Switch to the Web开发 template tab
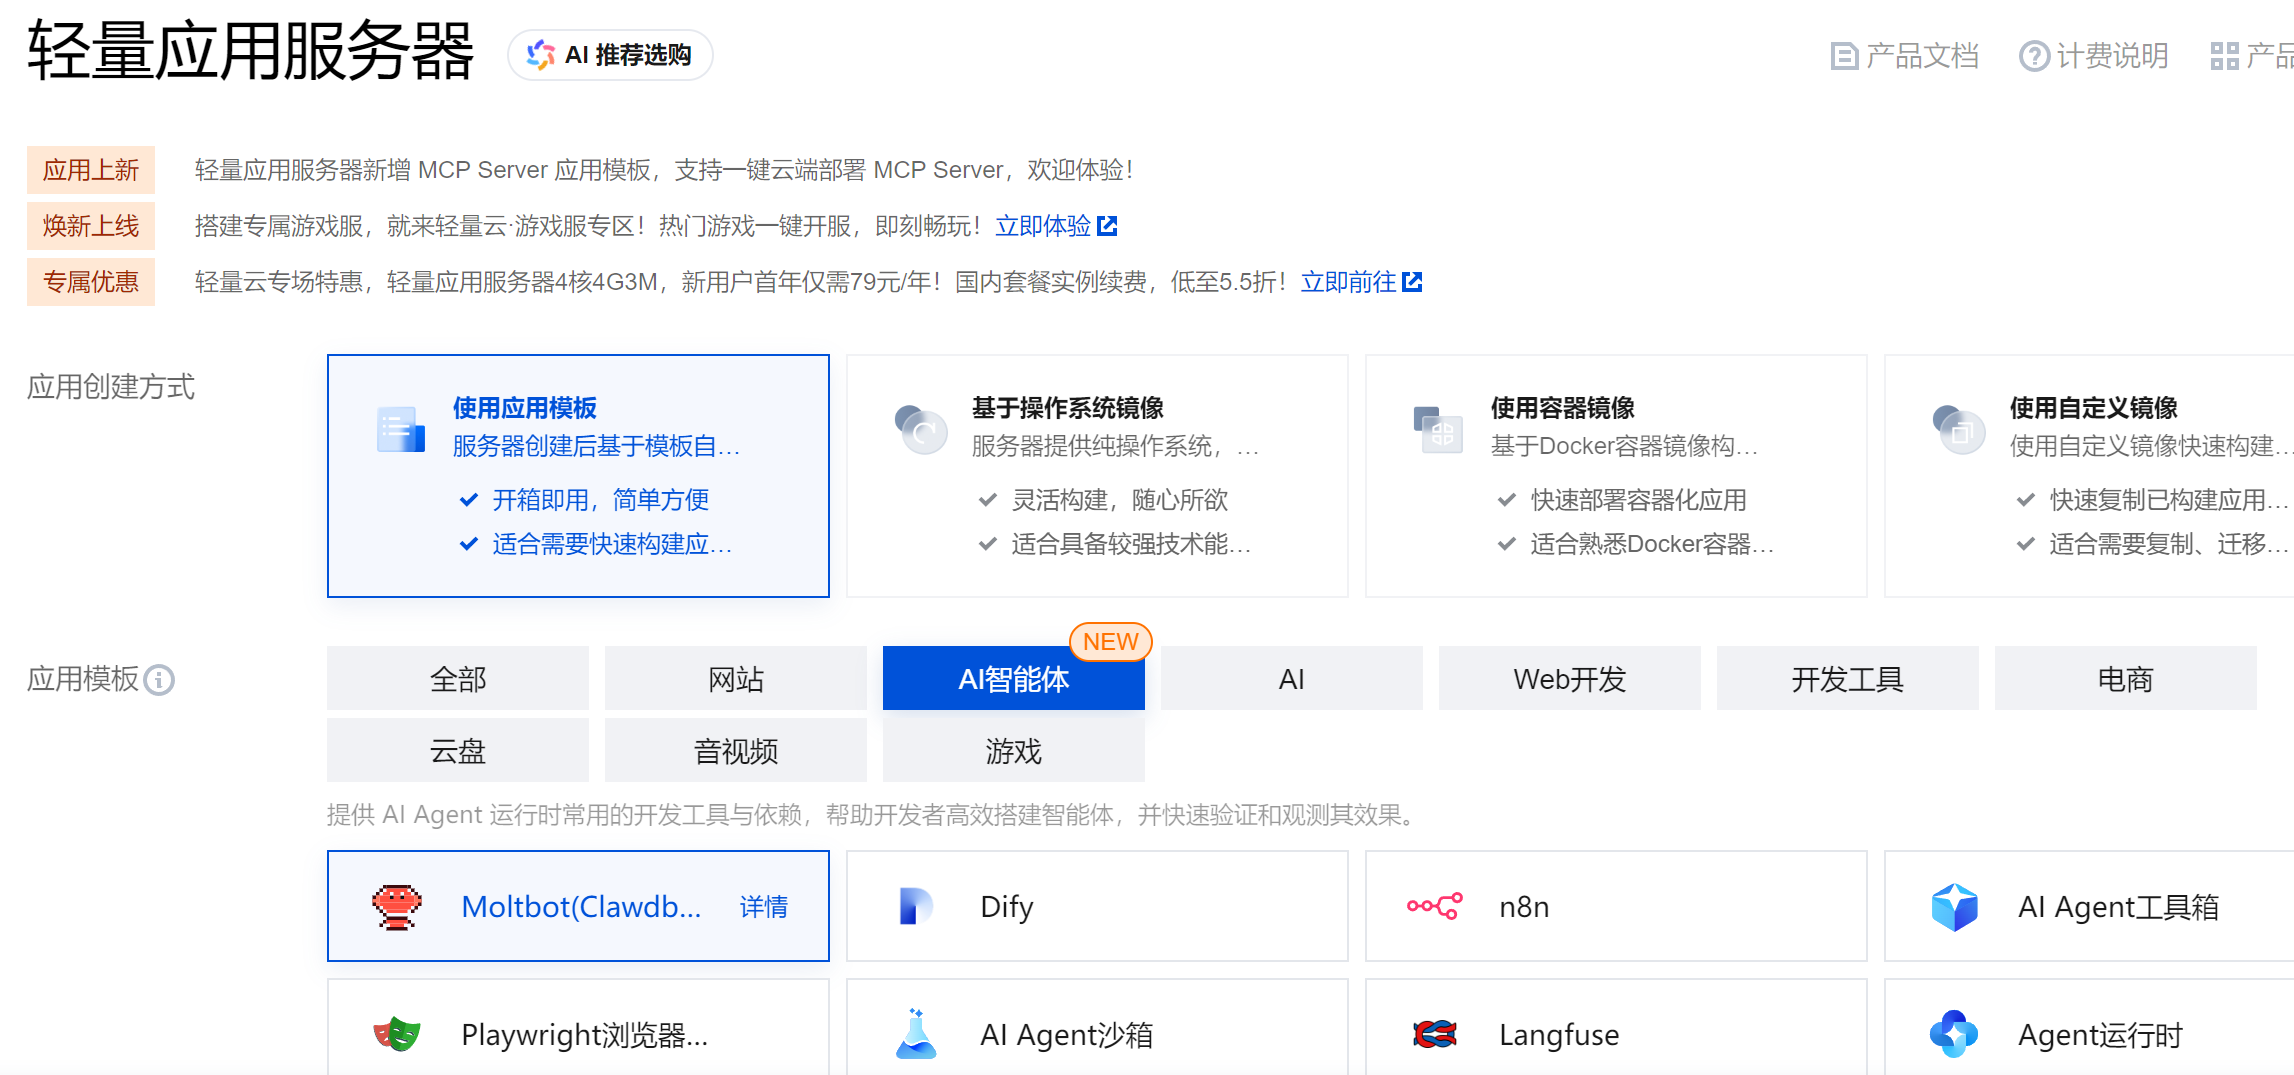The width and height of the screenshot is (2294, 1075). (1570, 679)
